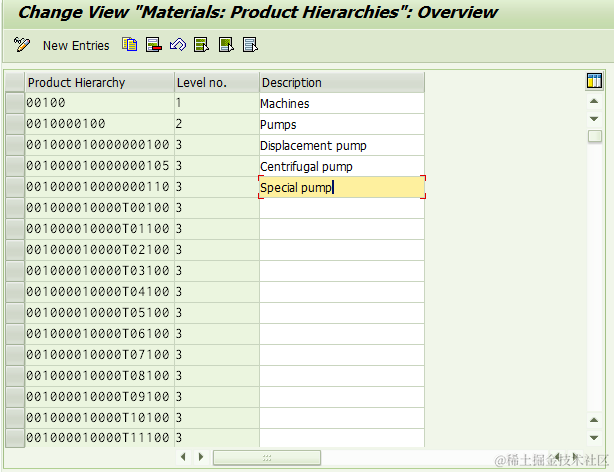Click top vertical scroll down arrow
The width and height of the screenshot is (614, 472).
coord(594,119)
